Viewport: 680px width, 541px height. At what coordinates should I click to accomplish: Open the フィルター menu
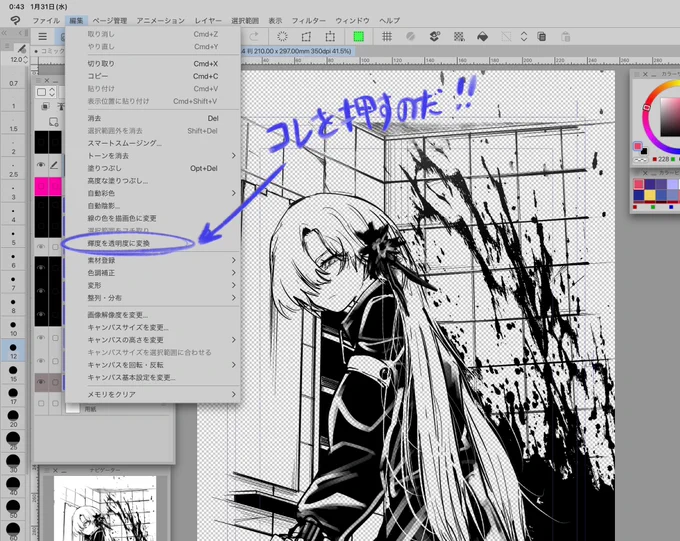(308, 20)
